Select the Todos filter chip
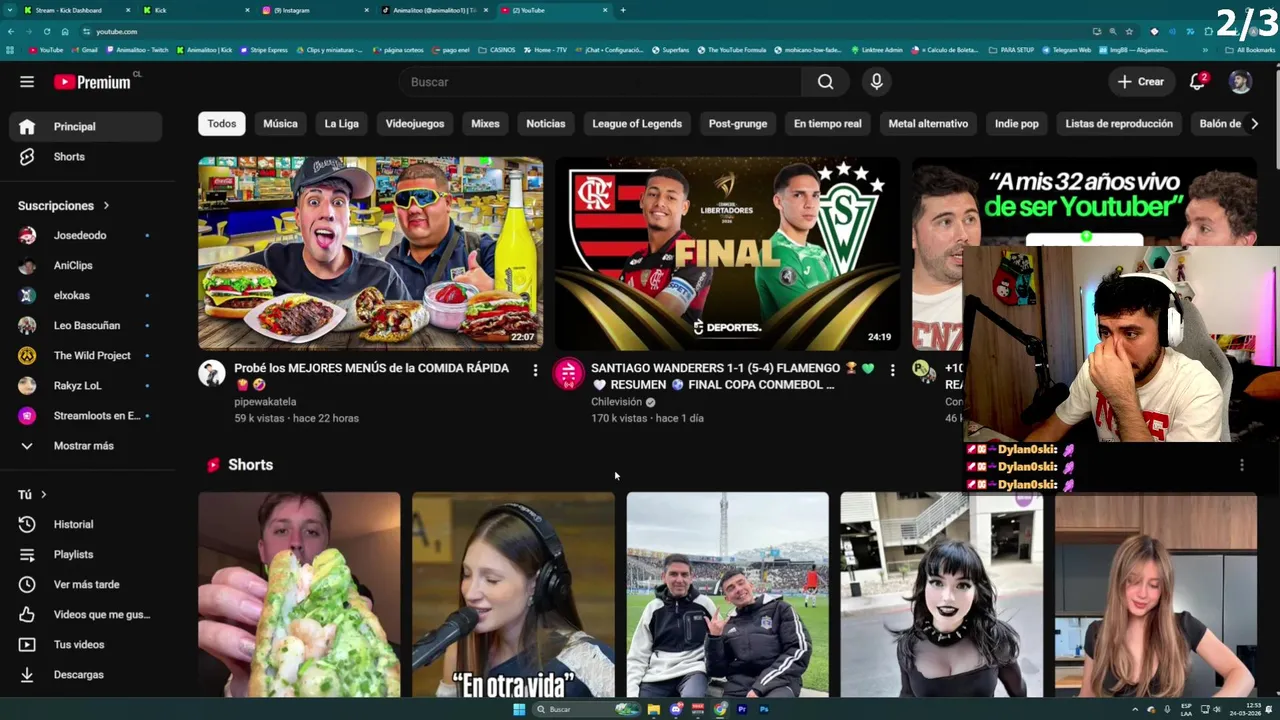Image resolution: width=1280 pixels, height=720 pixels. (222, 124)
